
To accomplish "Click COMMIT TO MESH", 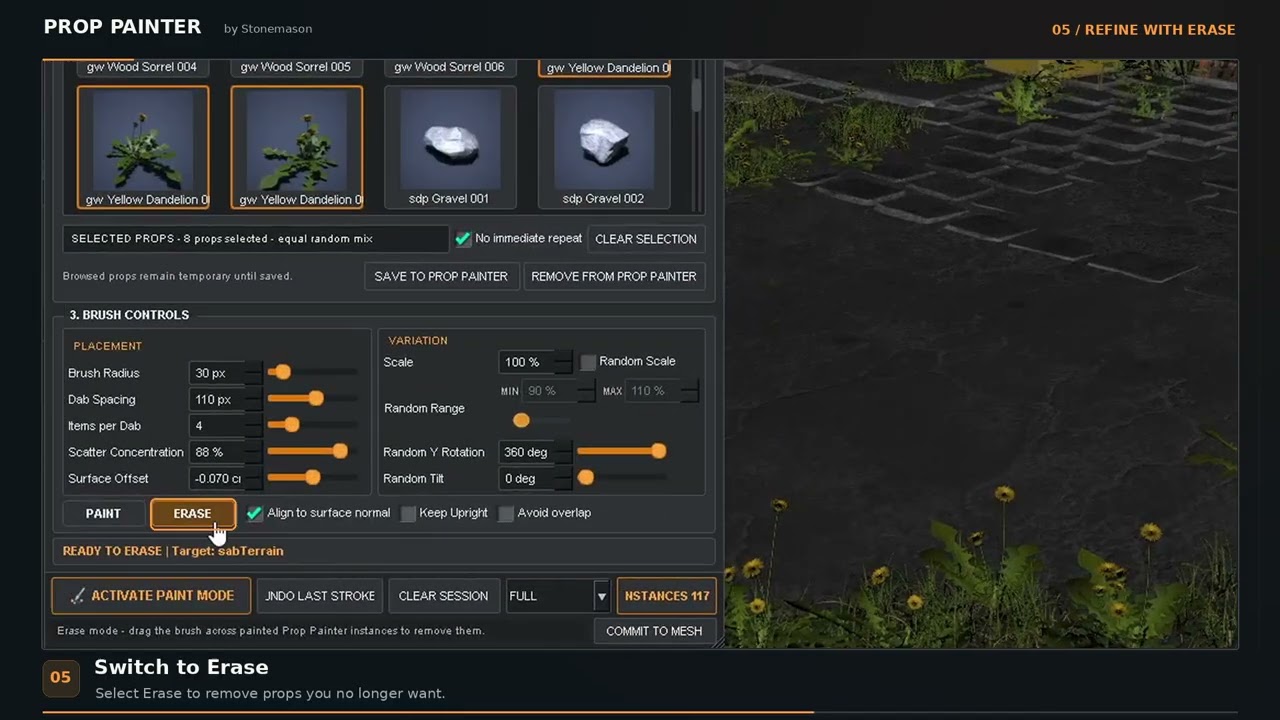I will click(654, 631).
